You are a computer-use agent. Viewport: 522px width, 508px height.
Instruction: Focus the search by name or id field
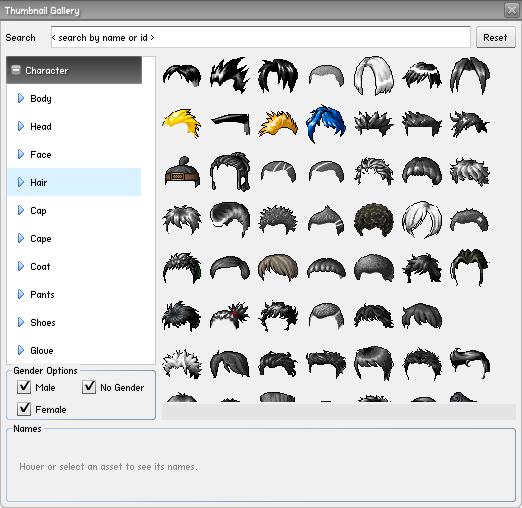click(261, 37)
